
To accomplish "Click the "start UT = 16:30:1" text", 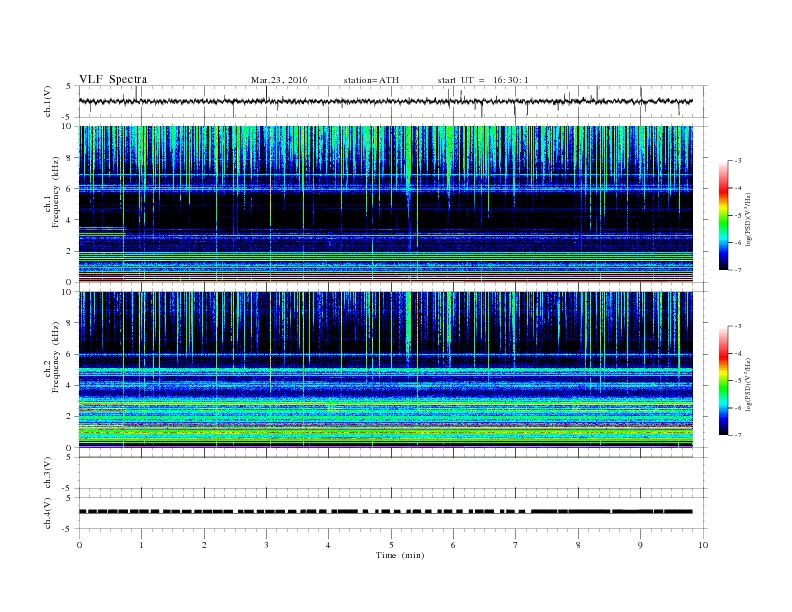I will point(483,80).
